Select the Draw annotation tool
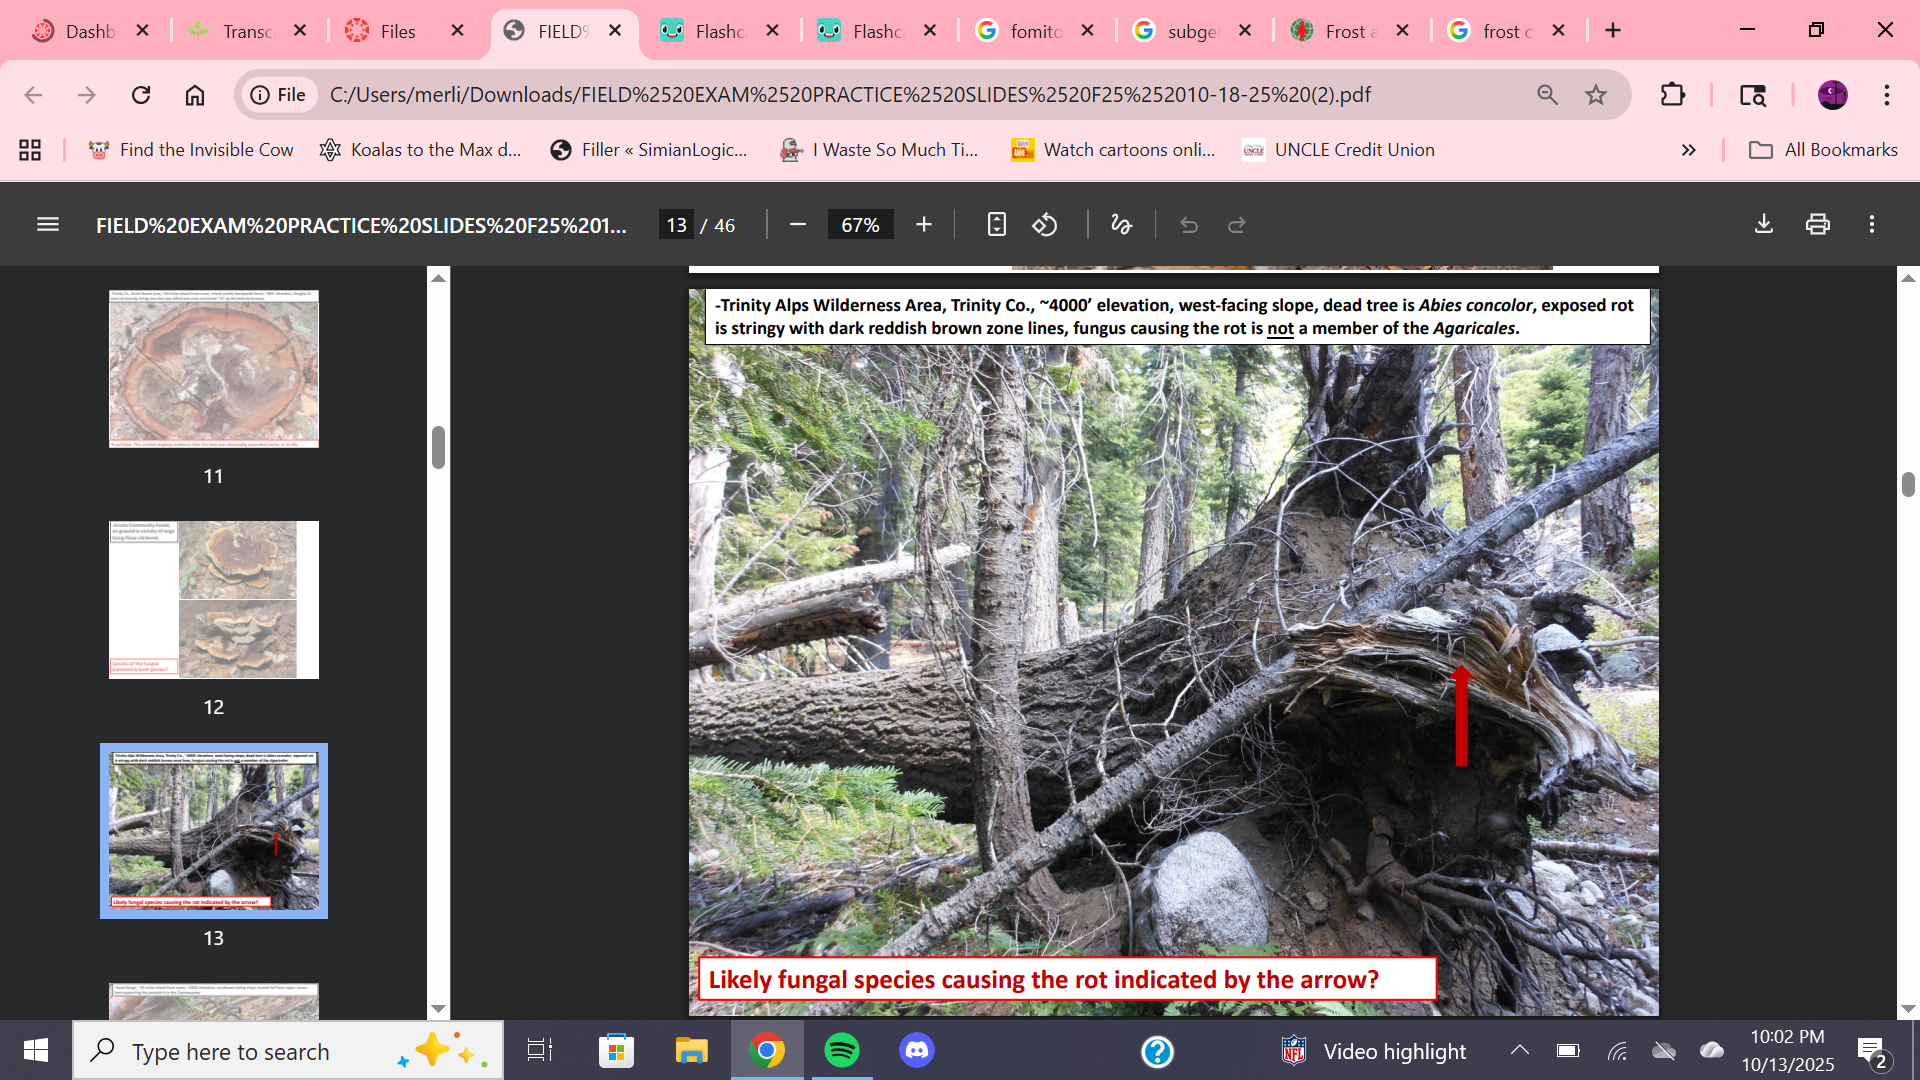 click(x=1121, y=225)
